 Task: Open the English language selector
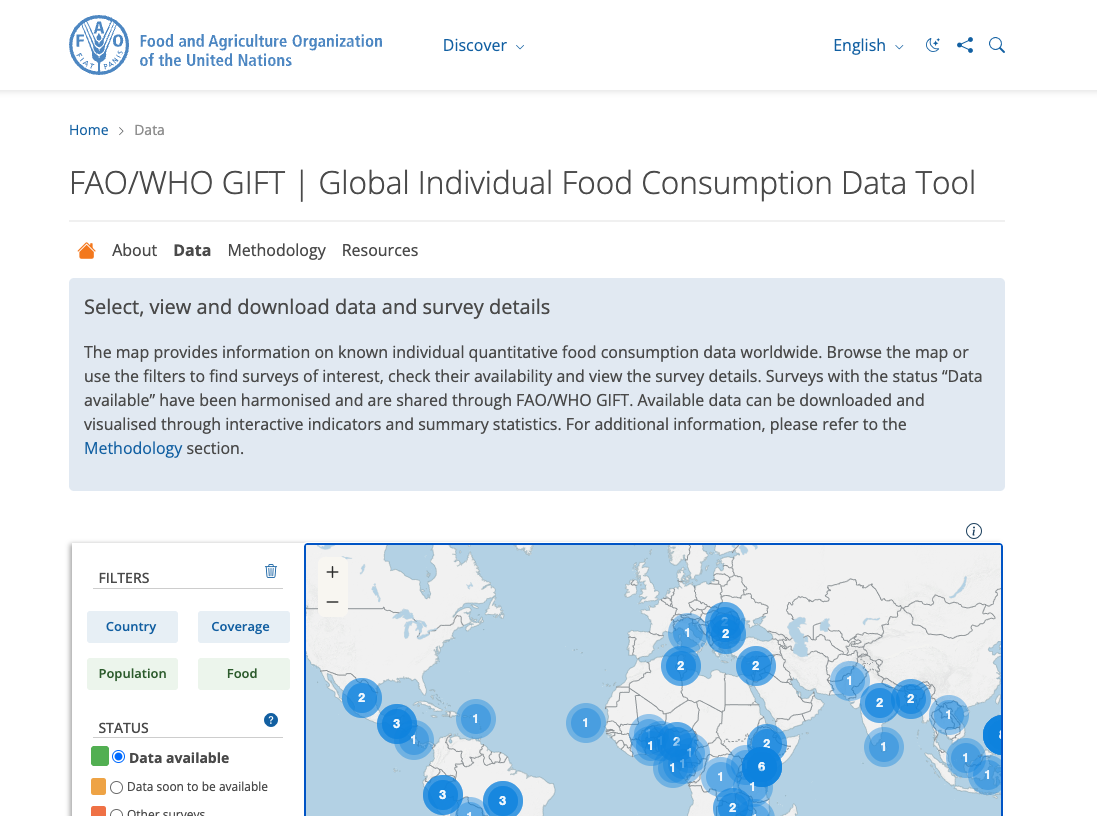pos(866,45)
